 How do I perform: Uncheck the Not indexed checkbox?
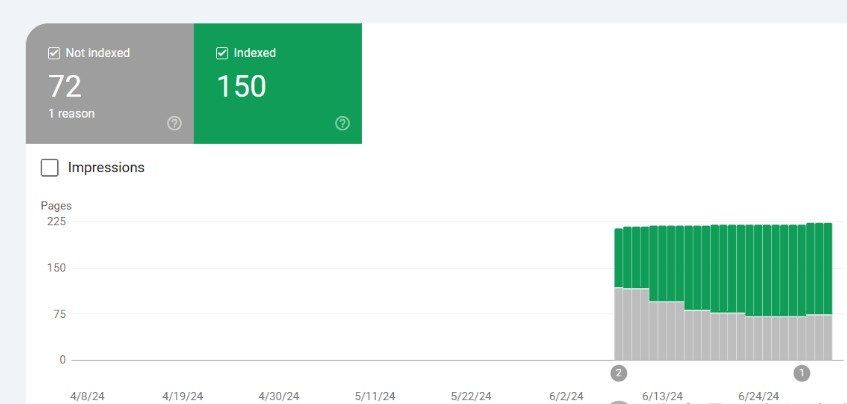coord(53,53)
